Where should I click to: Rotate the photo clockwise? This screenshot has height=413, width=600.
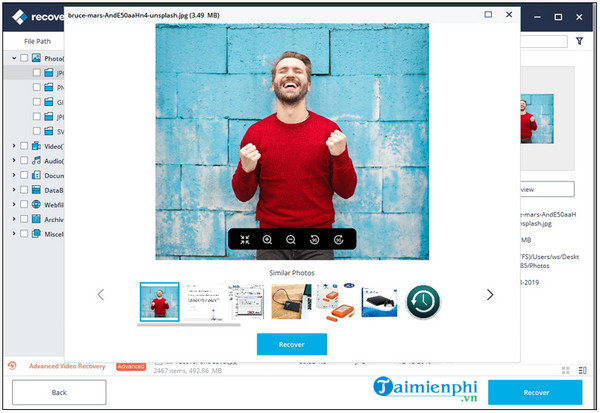coord(339,240)
